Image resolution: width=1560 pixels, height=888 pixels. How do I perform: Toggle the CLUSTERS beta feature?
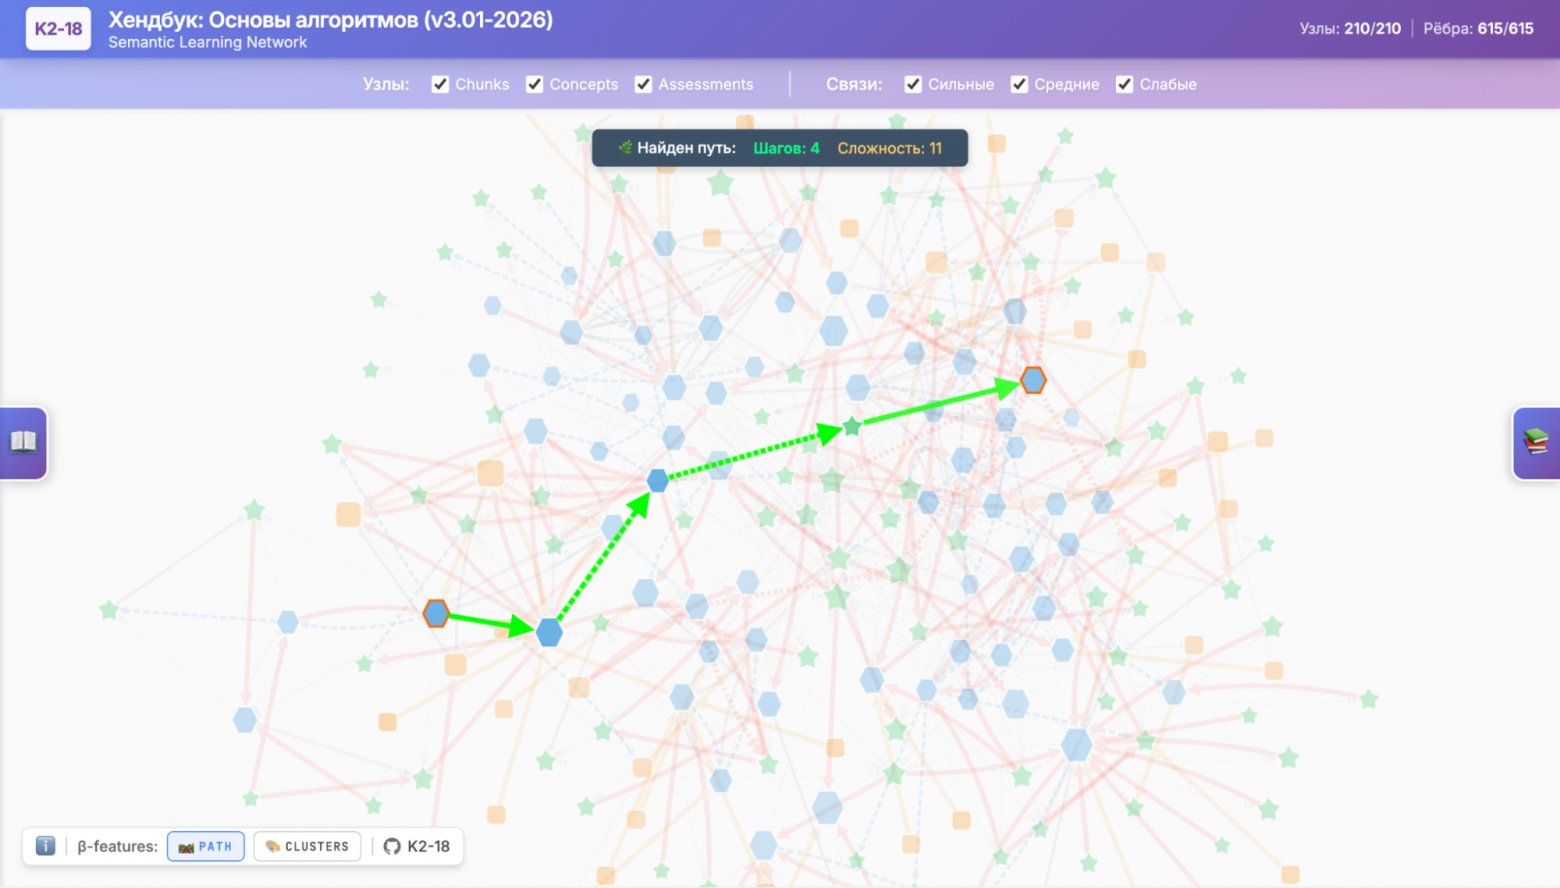click(307, 846)
